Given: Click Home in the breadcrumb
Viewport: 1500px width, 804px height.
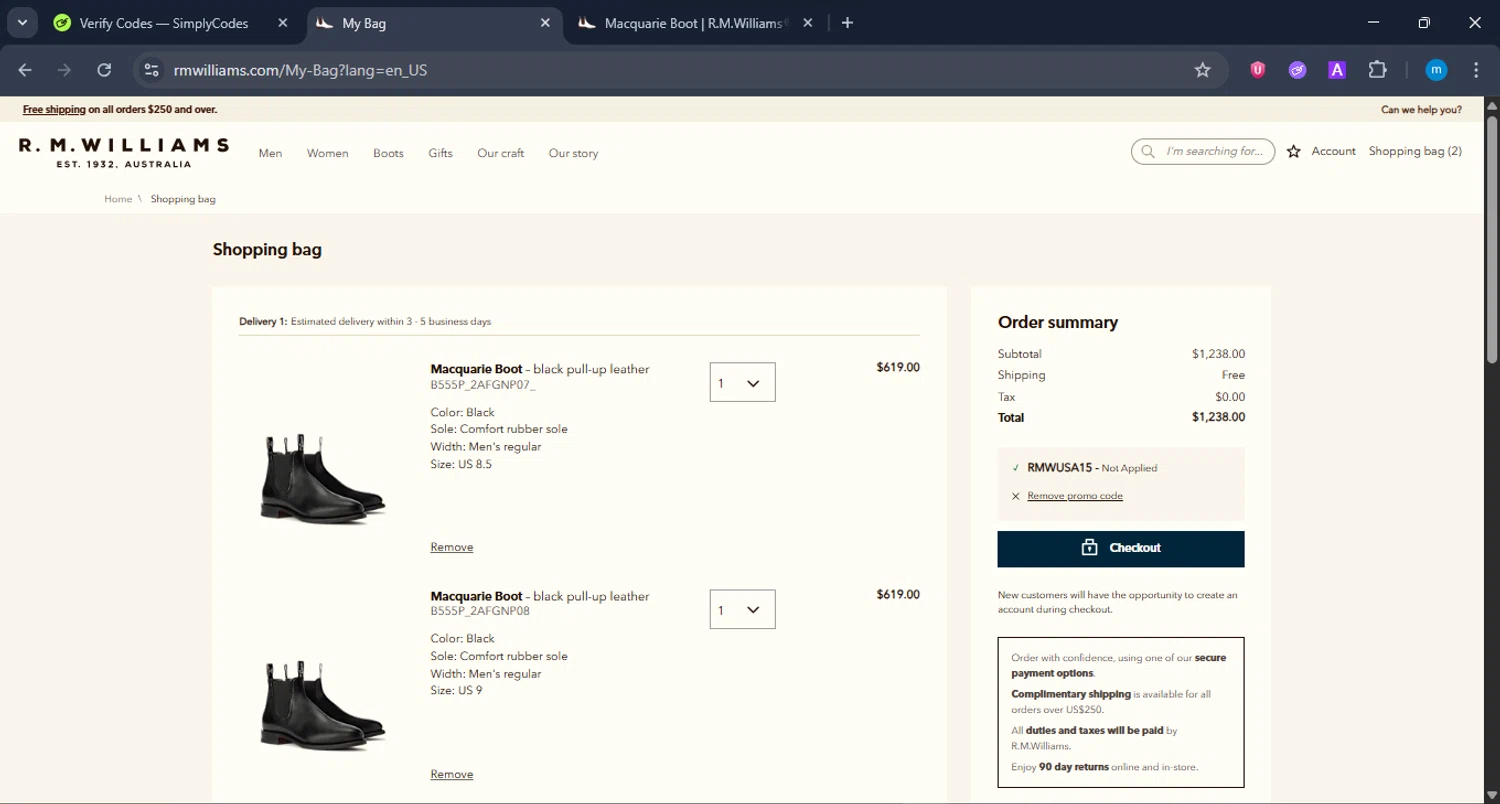Looking at the screenshot, I should click(118, 199).
